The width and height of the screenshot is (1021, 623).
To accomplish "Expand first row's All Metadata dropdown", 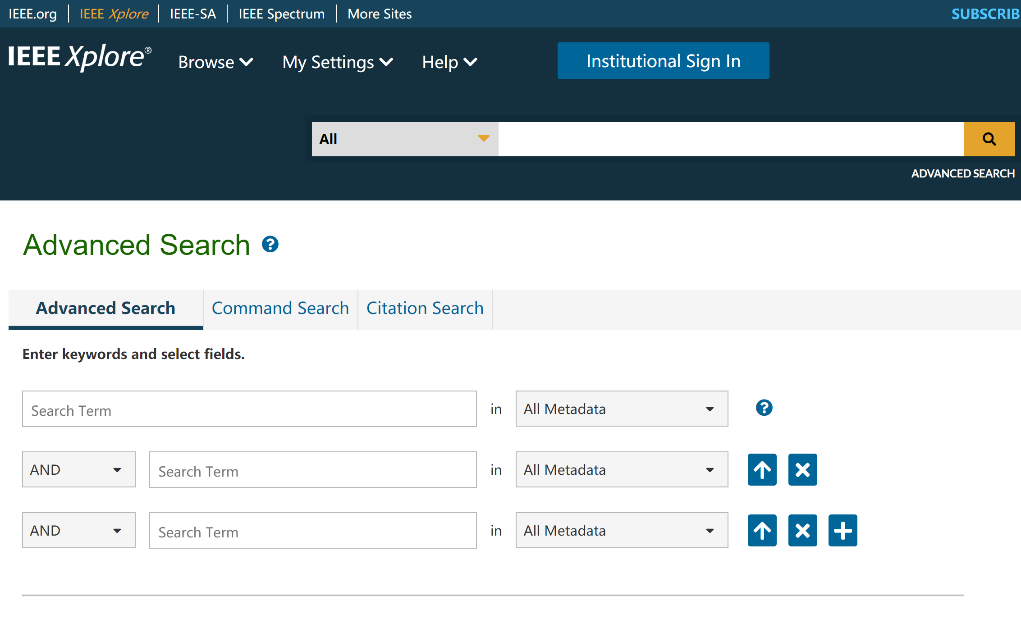I will (621, 409).
